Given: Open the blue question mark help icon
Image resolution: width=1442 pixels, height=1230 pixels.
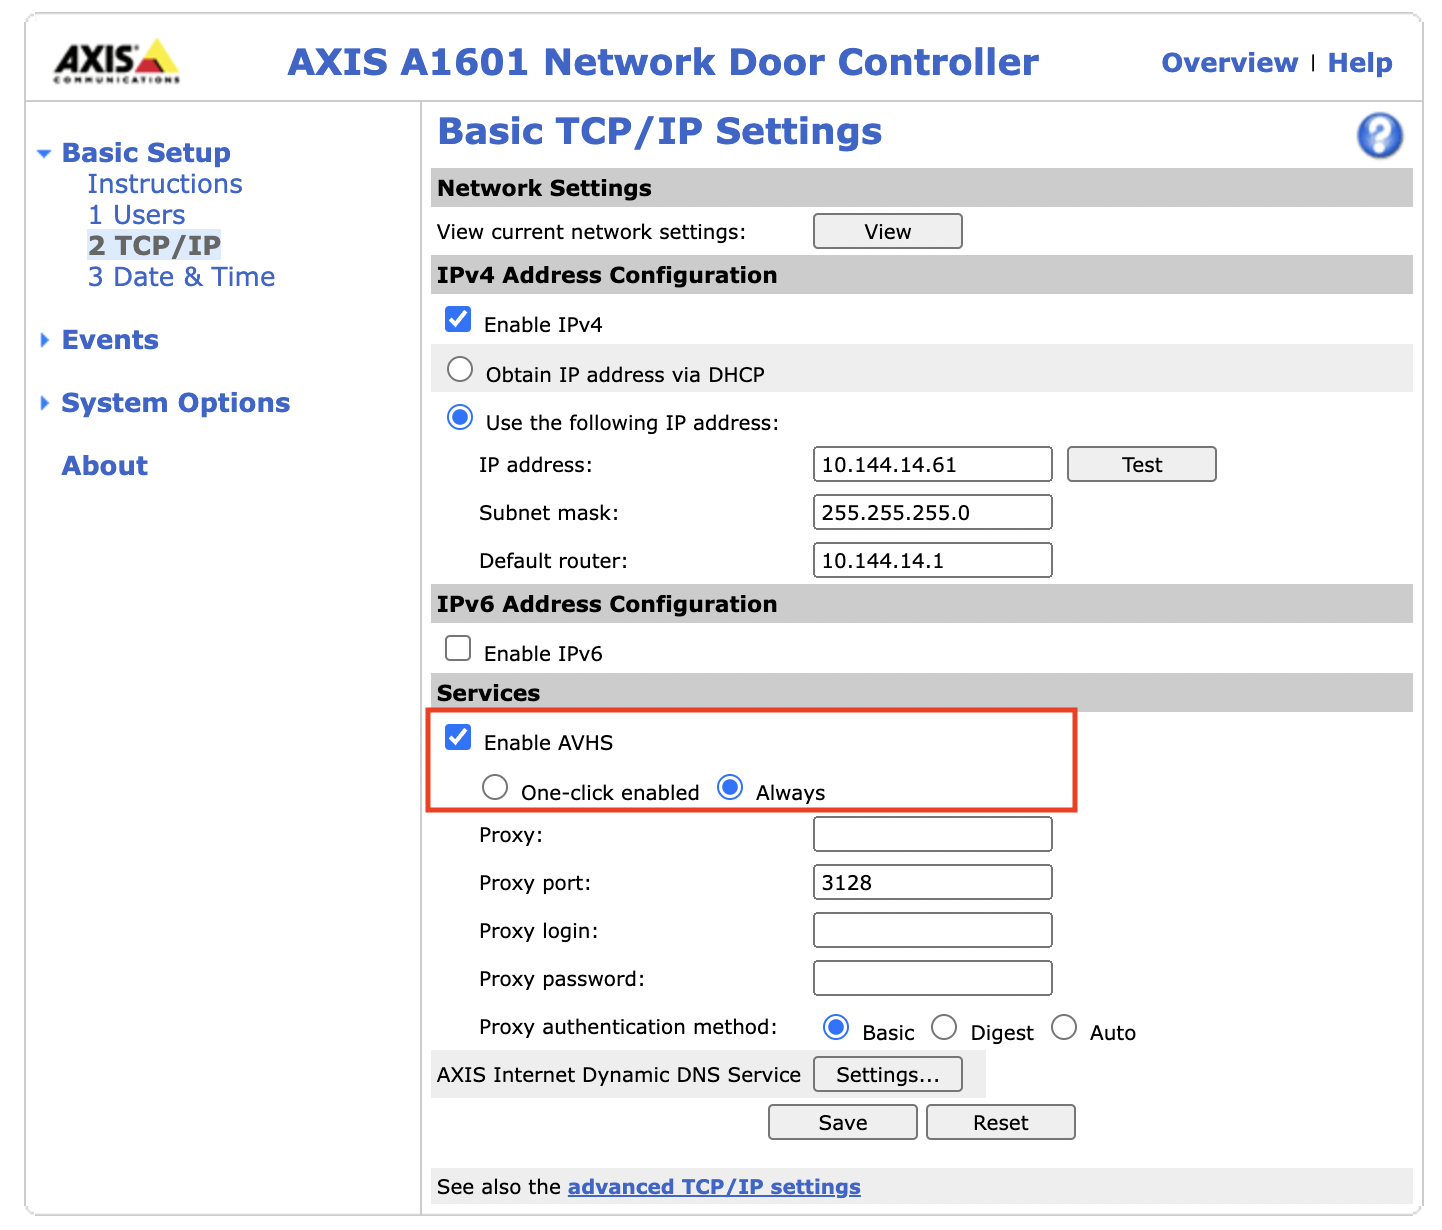Looking at the screenshot, I should pyautogui.click(x=1379, y=135).
